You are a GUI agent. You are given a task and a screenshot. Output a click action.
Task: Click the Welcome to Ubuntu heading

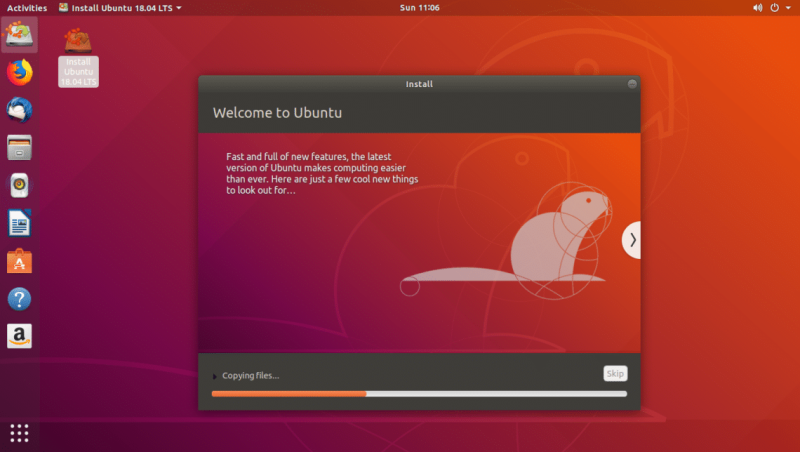coord(277,113)
